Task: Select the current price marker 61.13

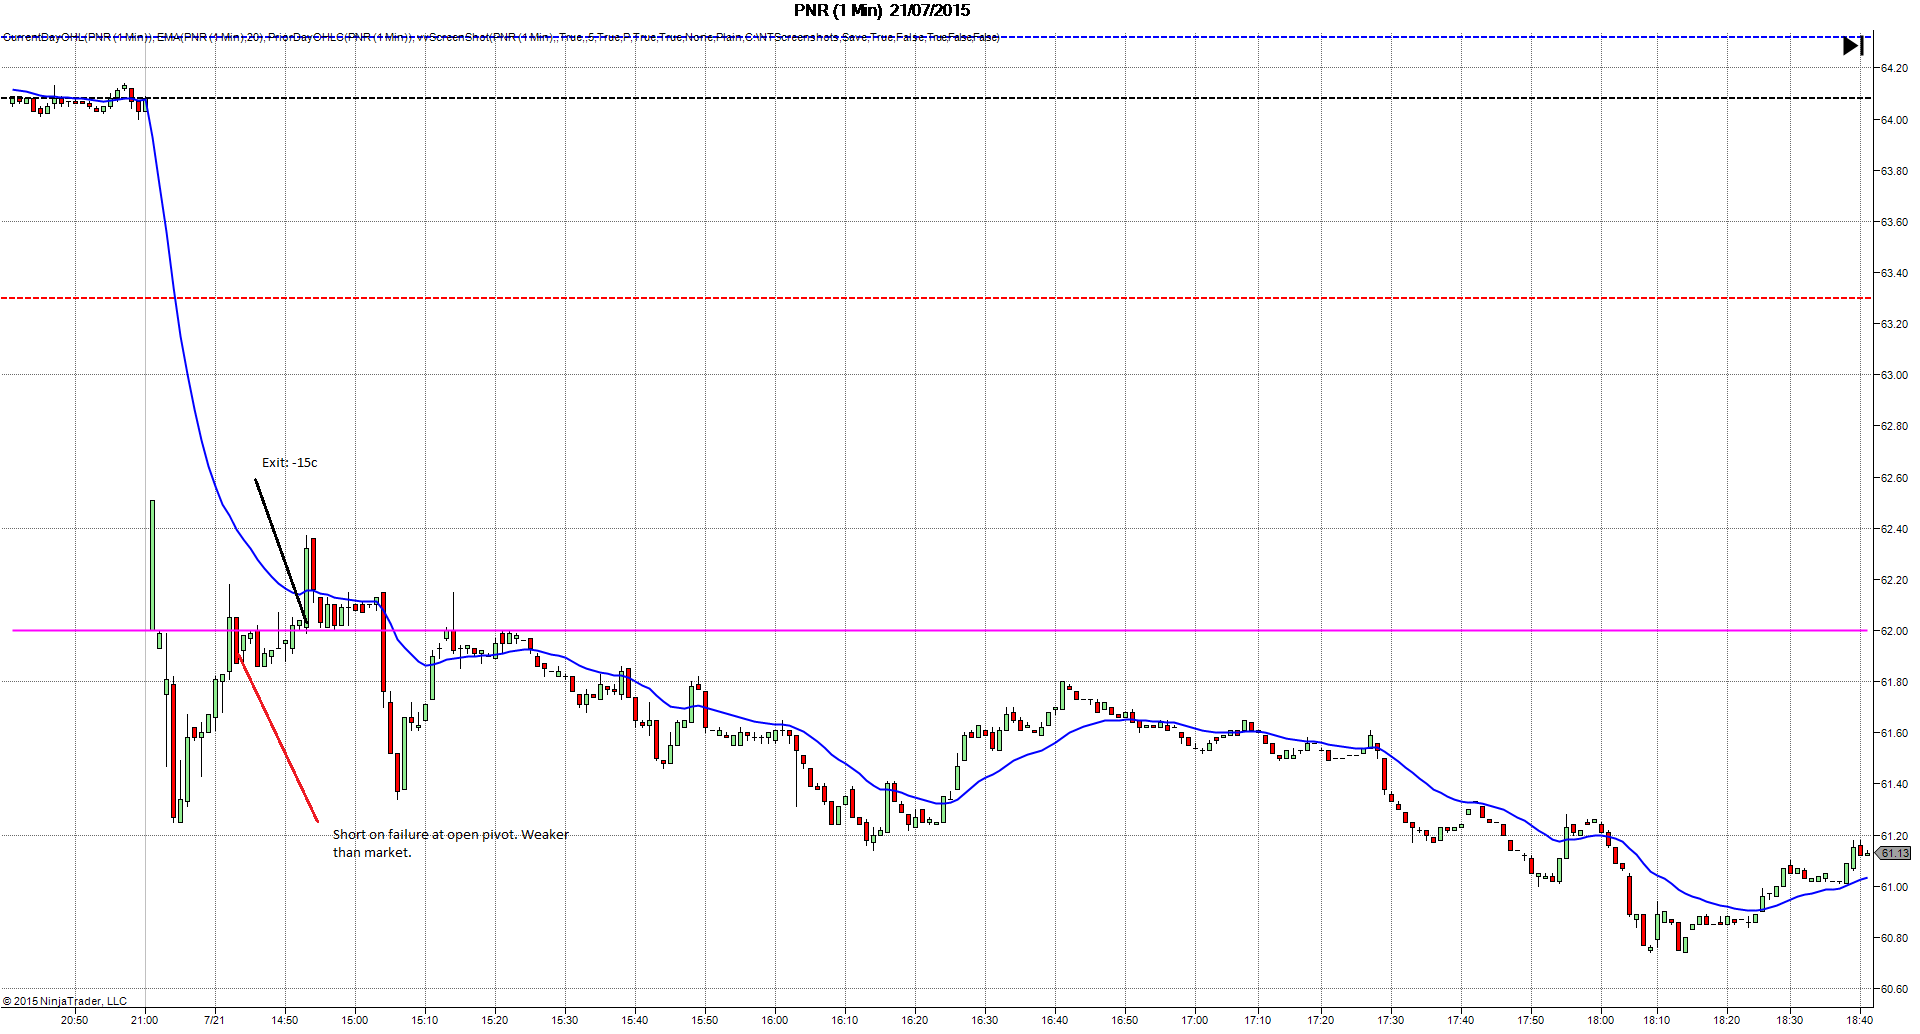Action: pos(1893,853)
